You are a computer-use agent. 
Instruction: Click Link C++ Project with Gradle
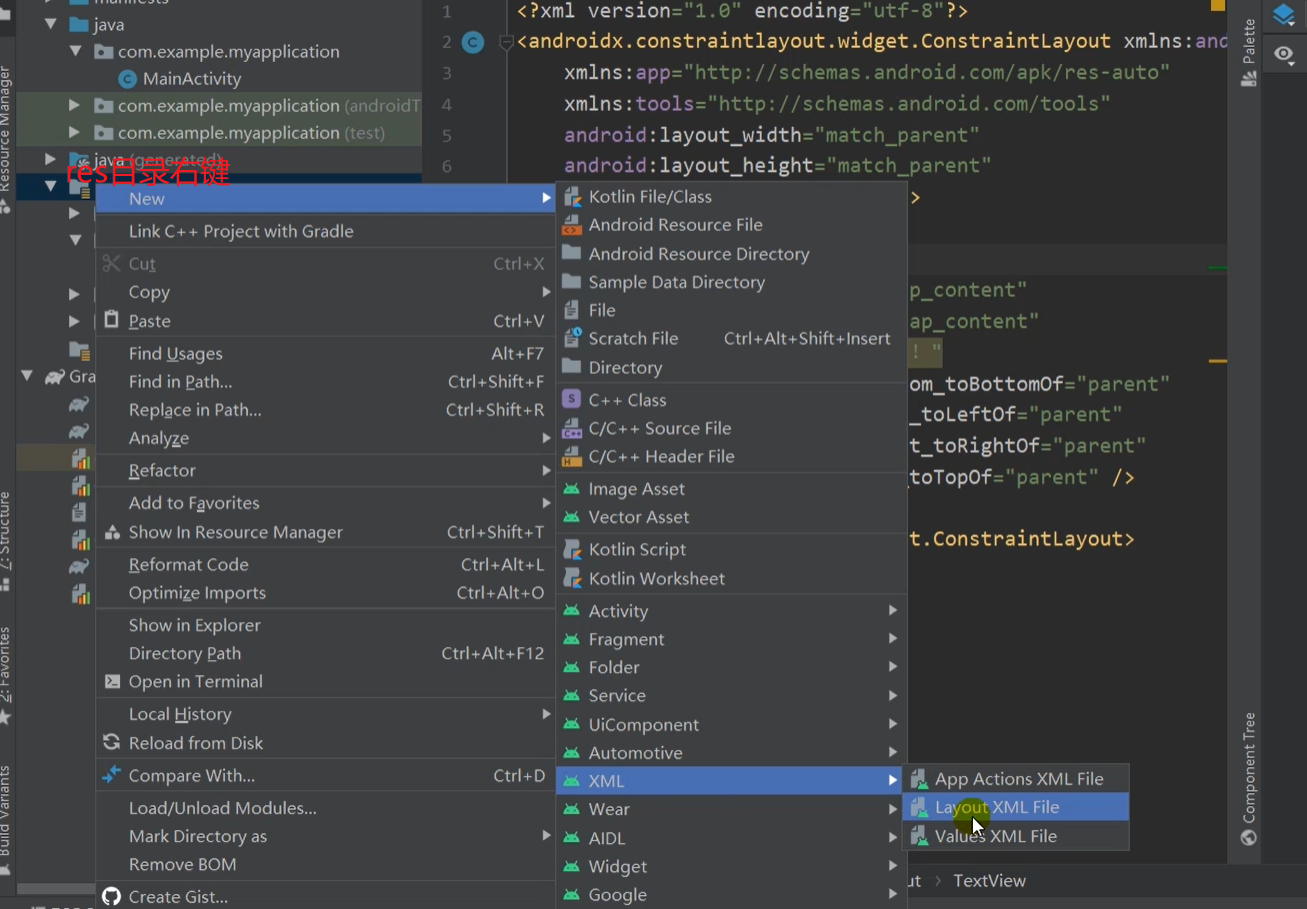pyautogui.click(x=325, y=231)
